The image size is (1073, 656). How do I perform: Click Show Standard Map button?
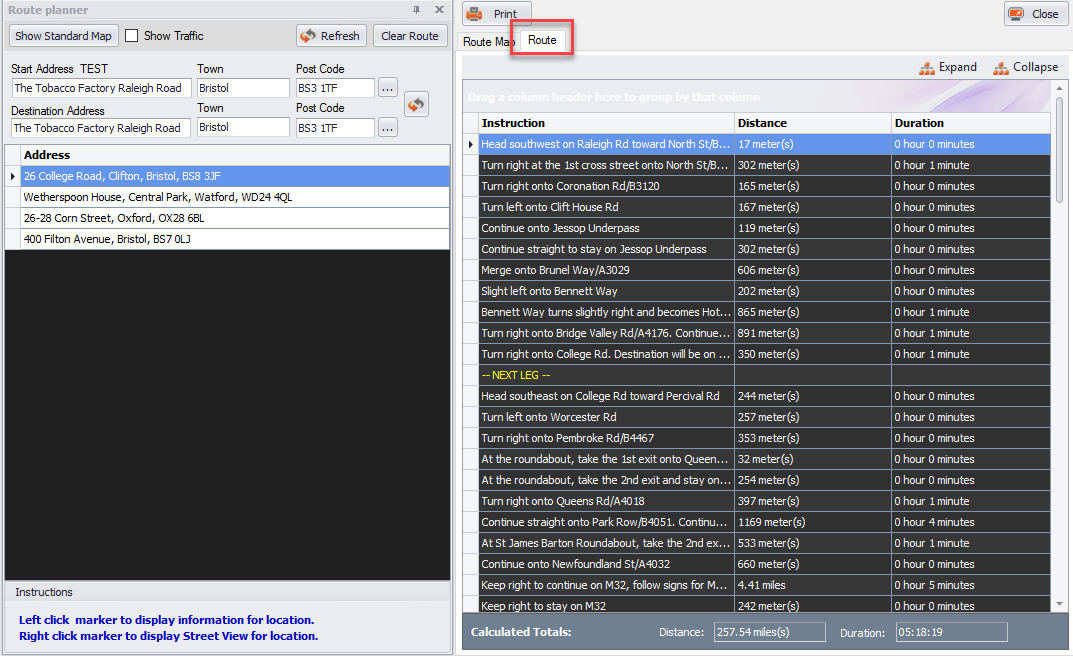[x=63, y=36]
